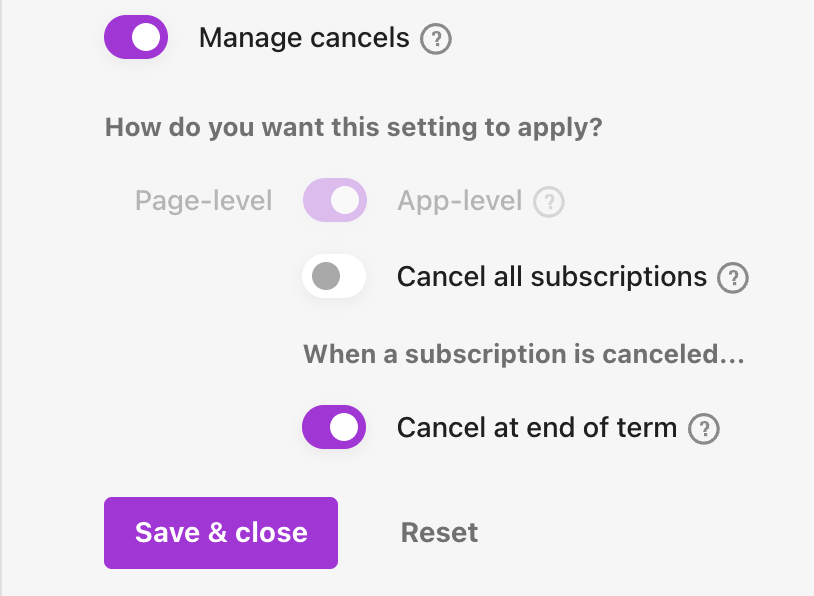
Task: Enable Cancel all subscriptions switch
Action: [334, 277]
